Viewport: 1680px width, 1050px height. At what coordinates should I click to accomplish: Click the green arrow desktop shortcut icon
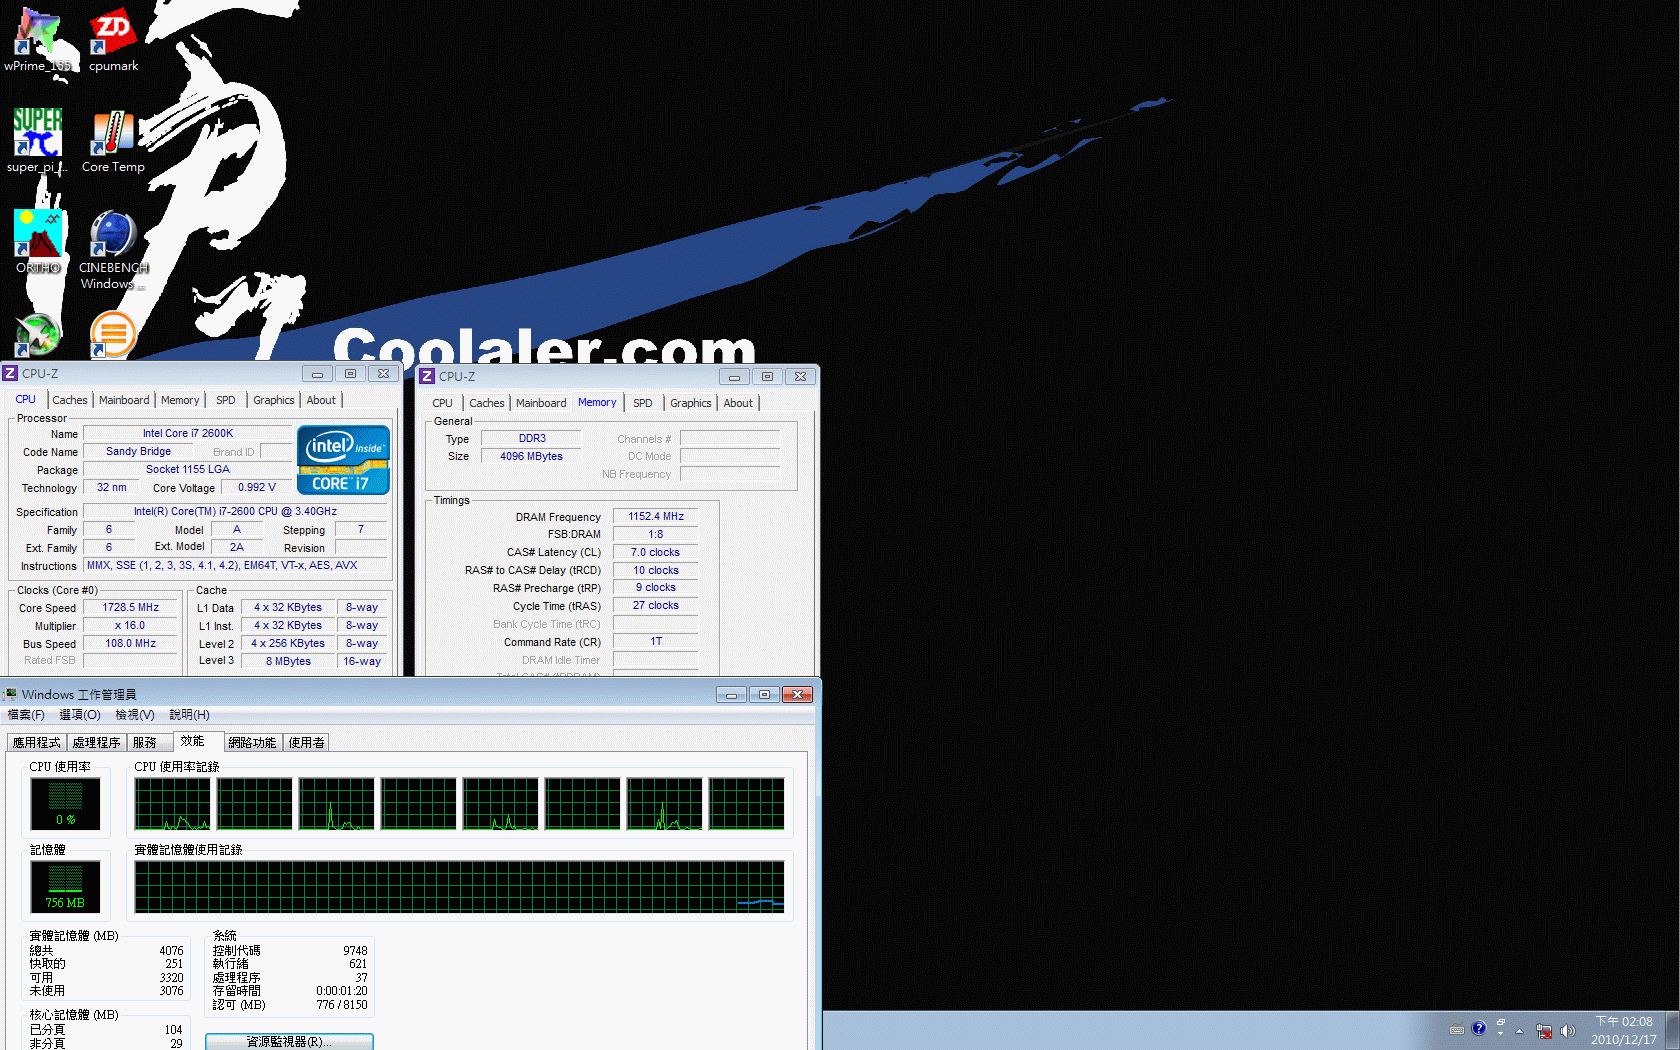[x=38, y=335]
